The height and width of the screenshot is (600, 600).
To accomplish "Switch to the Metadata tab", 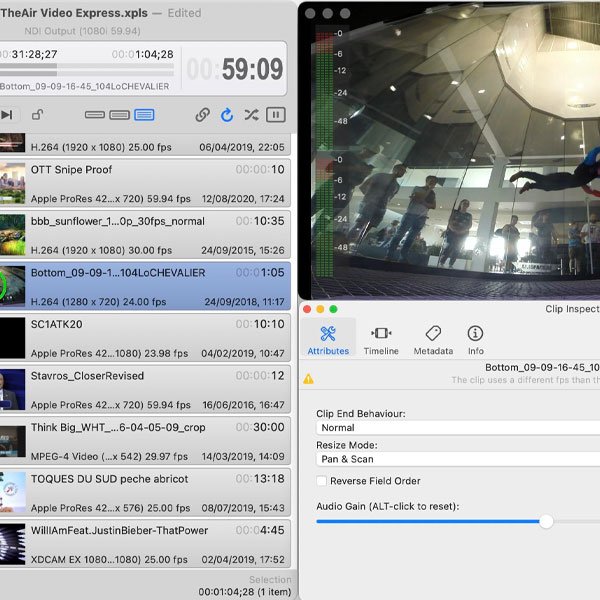I will pyautogui.click(x=433, y=340).
